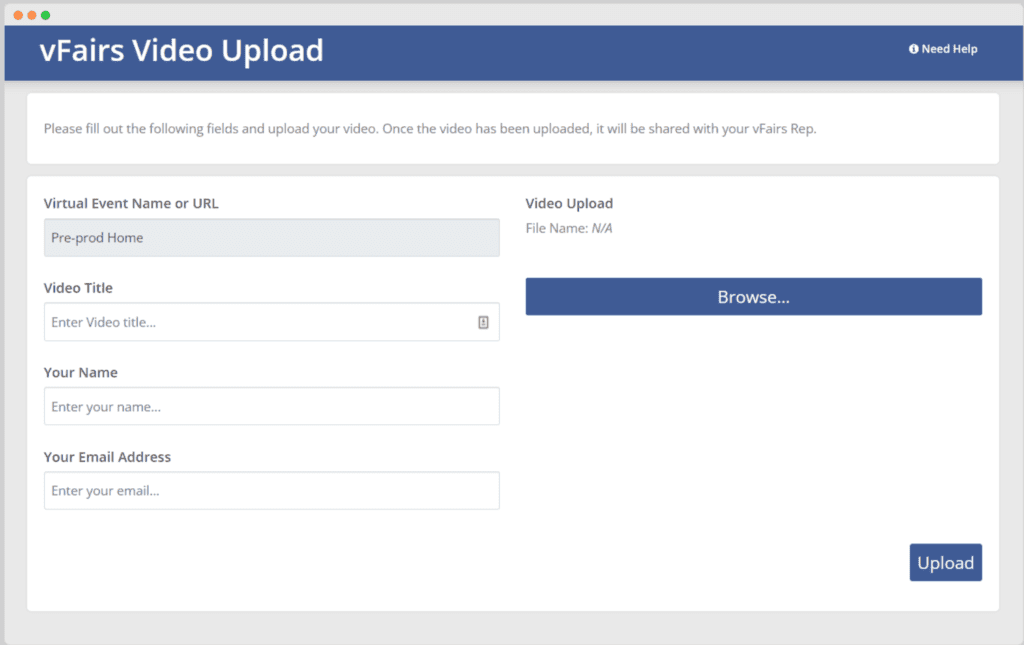
Task: Click the Your Email Address label
Action: coord(107,457)
